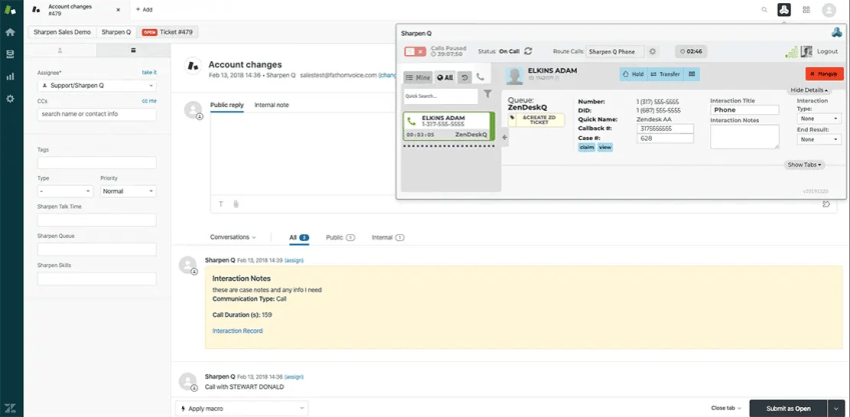Click the Sharpen logo in the panel header
The width and height of the screenshot is (850, 417).
pyautogui.click(x=836, y=33)
